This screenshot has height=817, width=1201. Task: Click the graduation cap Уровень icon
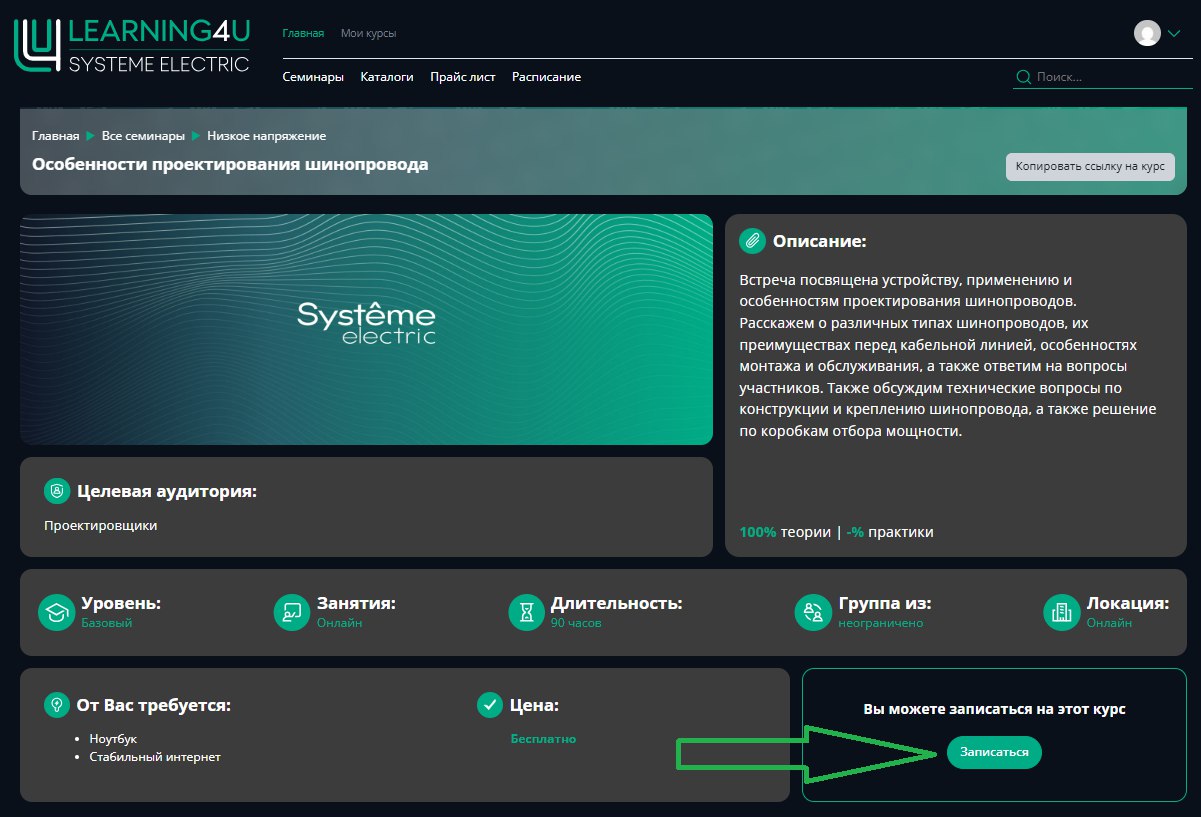56,613
